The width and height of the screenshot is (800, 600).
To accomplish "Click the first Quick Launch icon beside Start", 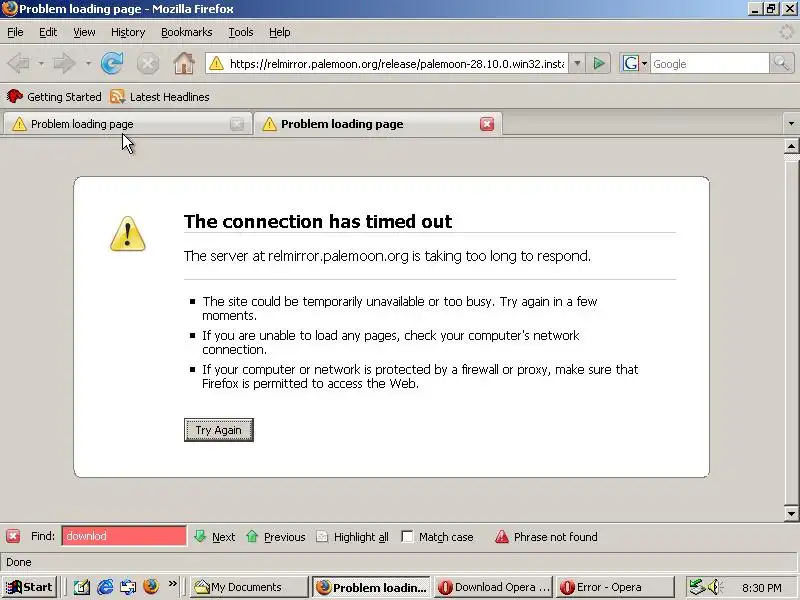I will tap(82, 587).
